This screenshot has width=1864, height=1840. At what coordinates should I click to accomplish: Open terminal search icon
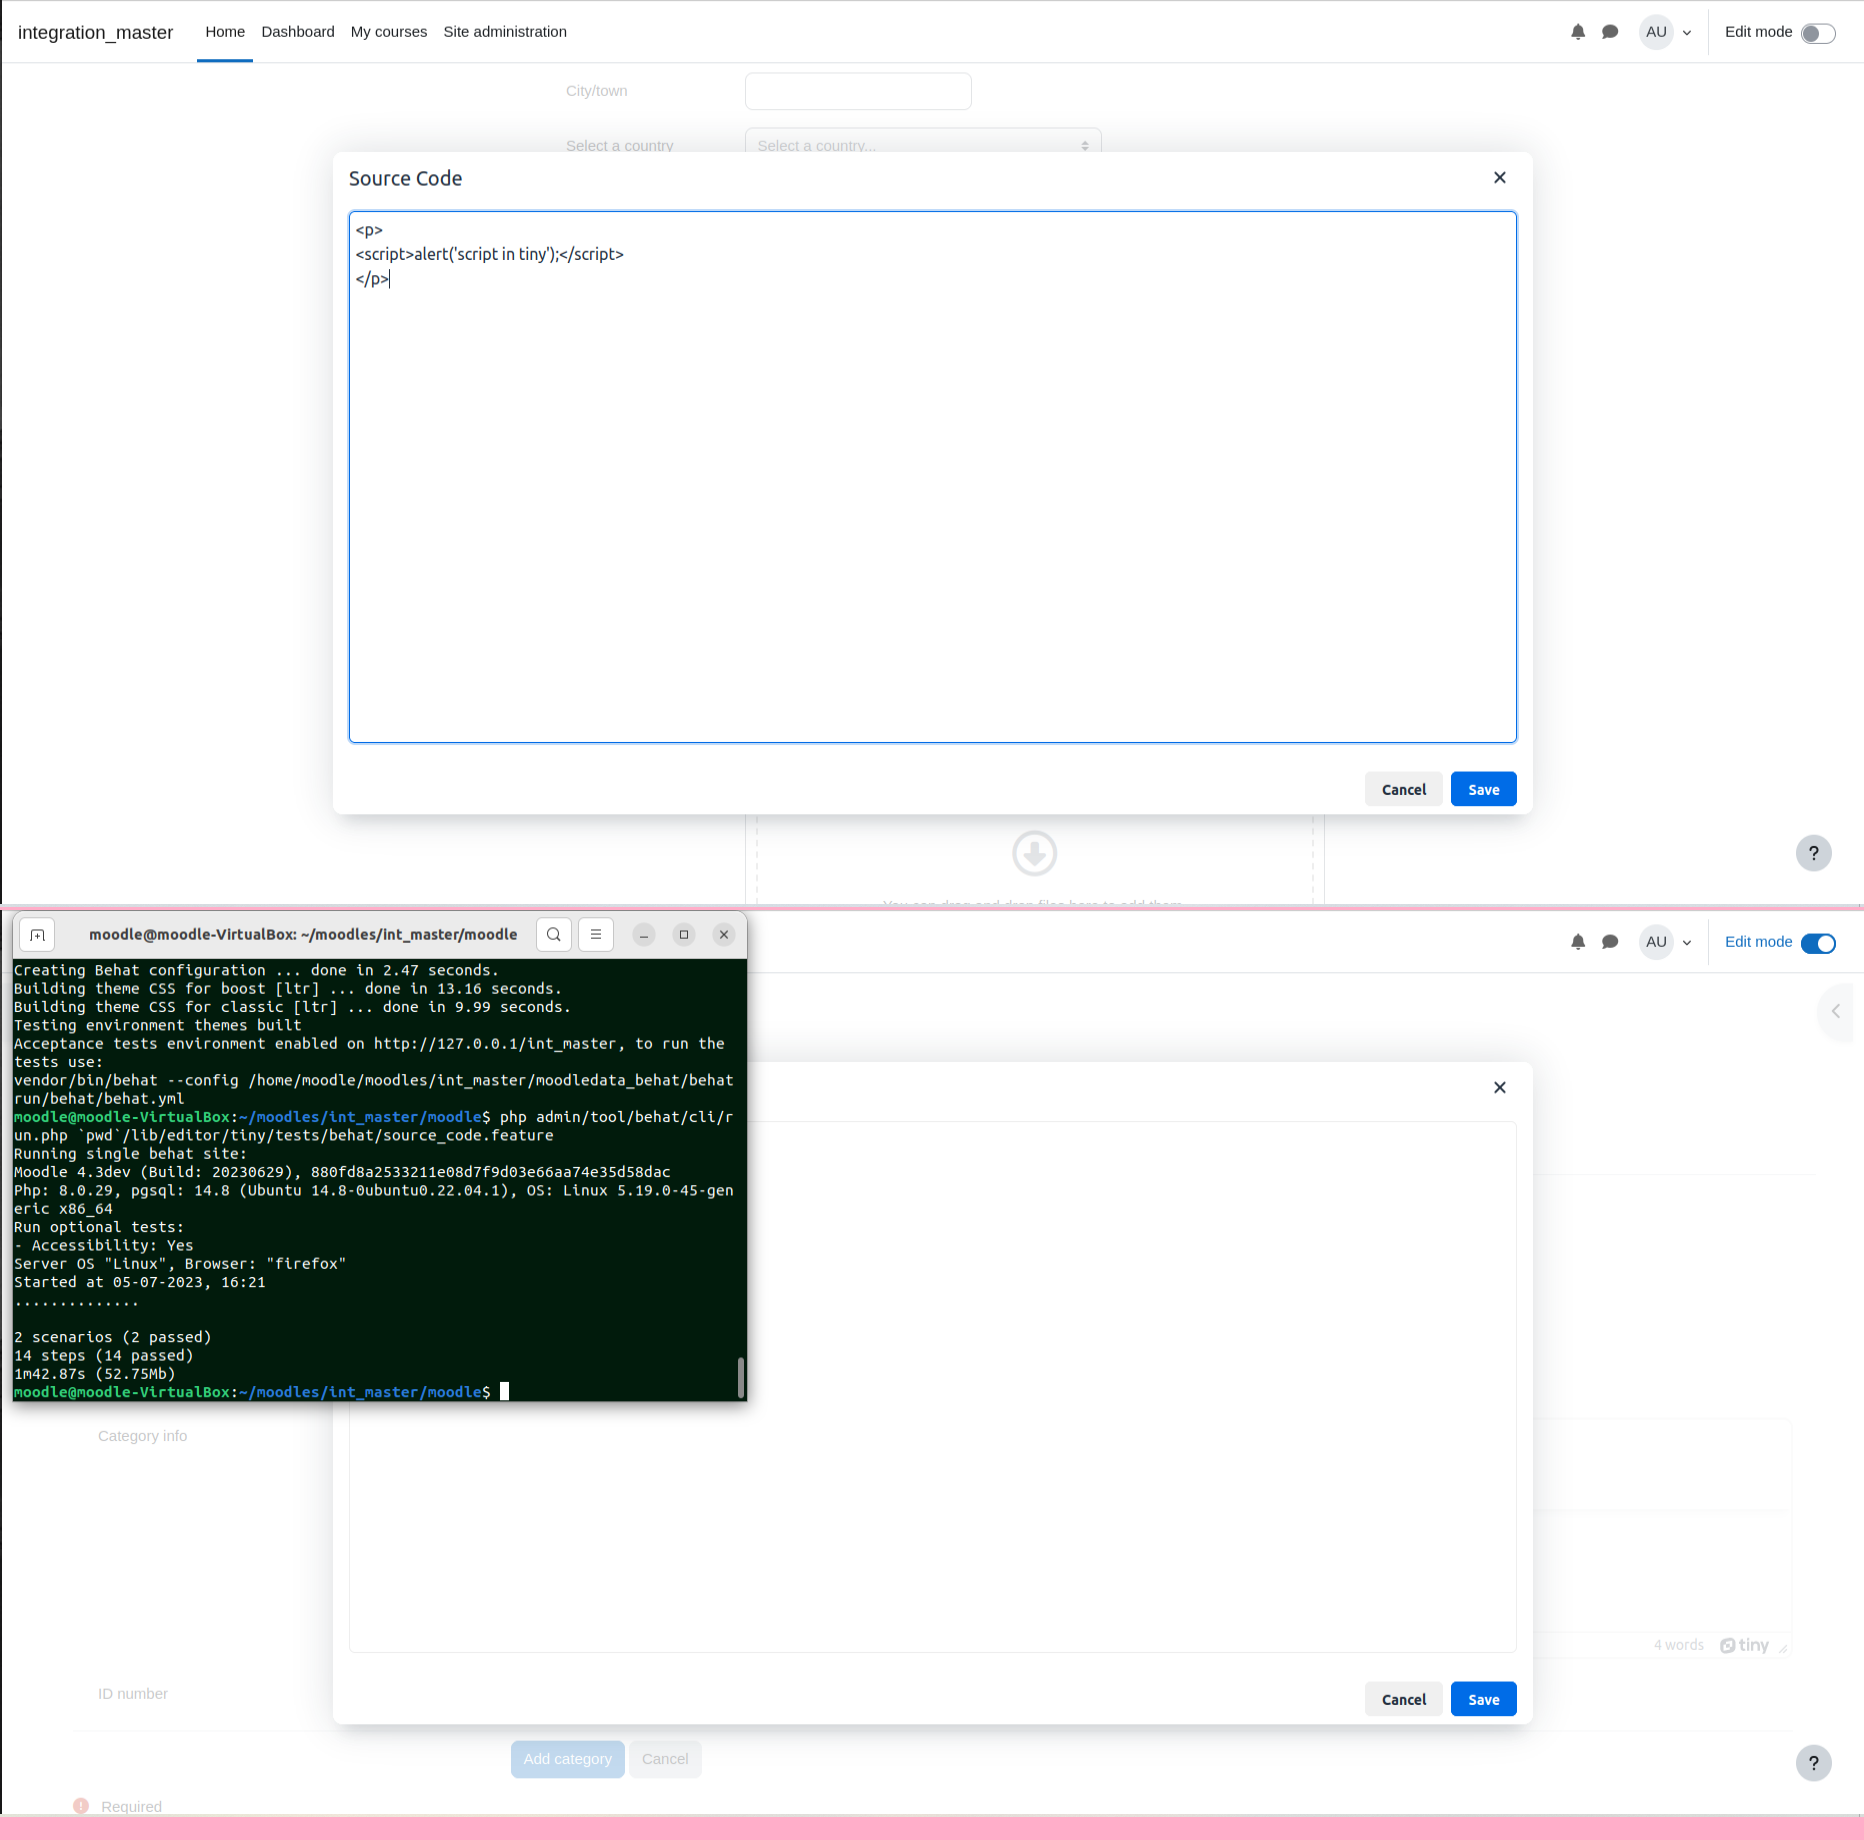point(554,934)
